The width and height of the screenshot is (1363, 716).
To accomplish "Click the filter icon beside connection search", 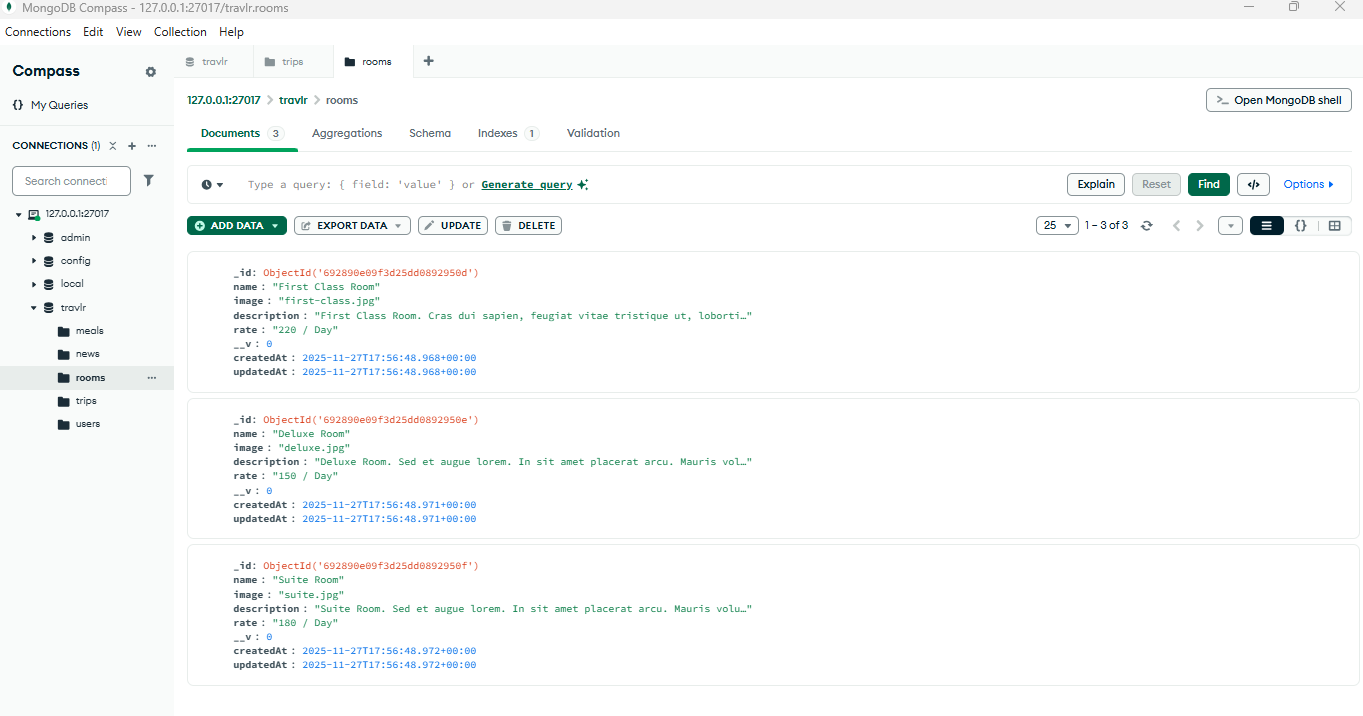I will coord(149,181).
